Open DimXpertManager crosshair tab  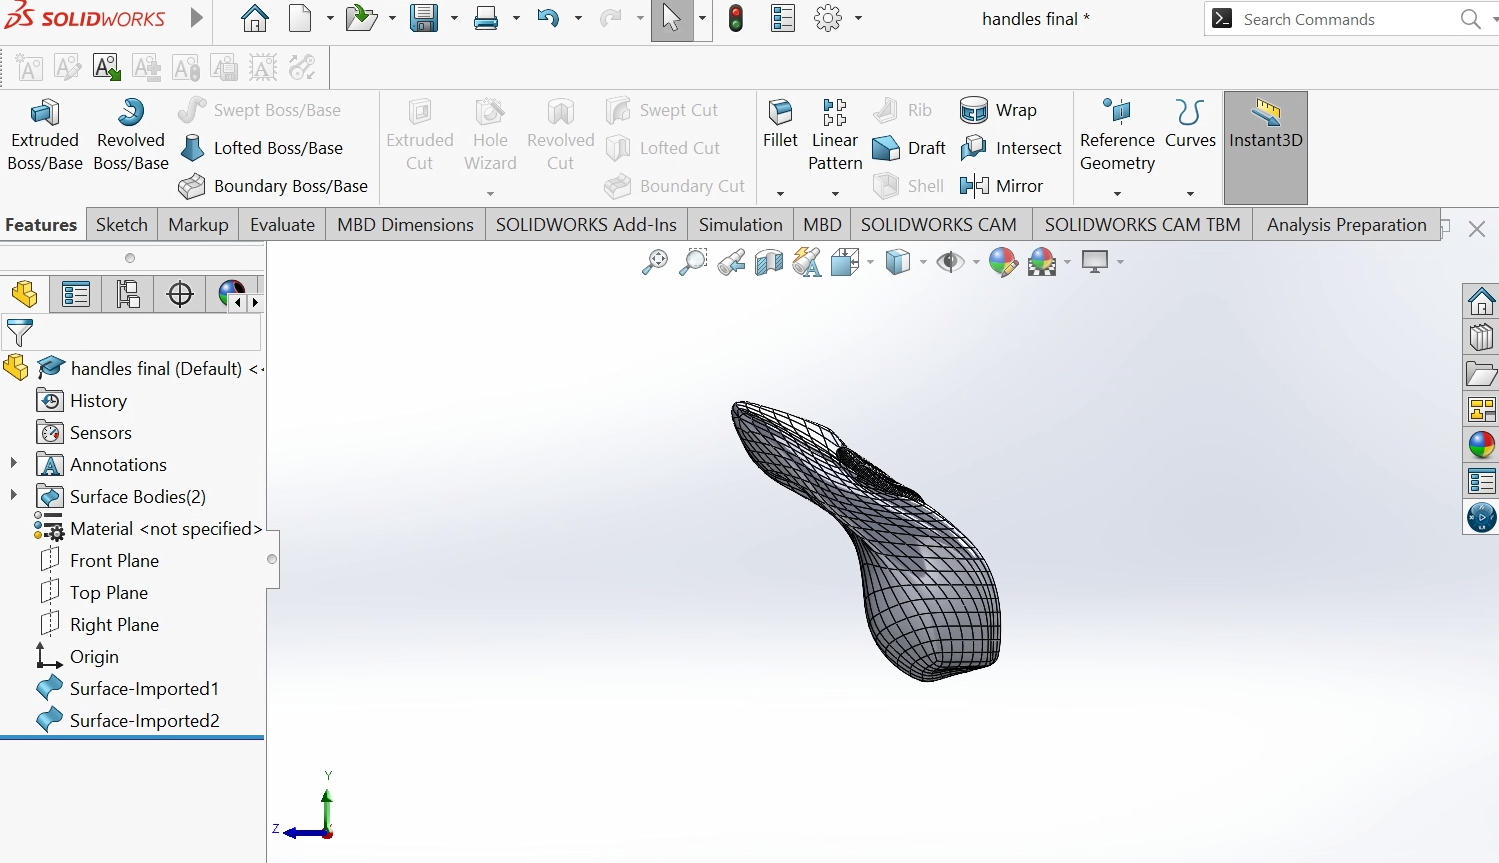pyautogui.click(x=180, y=294)
